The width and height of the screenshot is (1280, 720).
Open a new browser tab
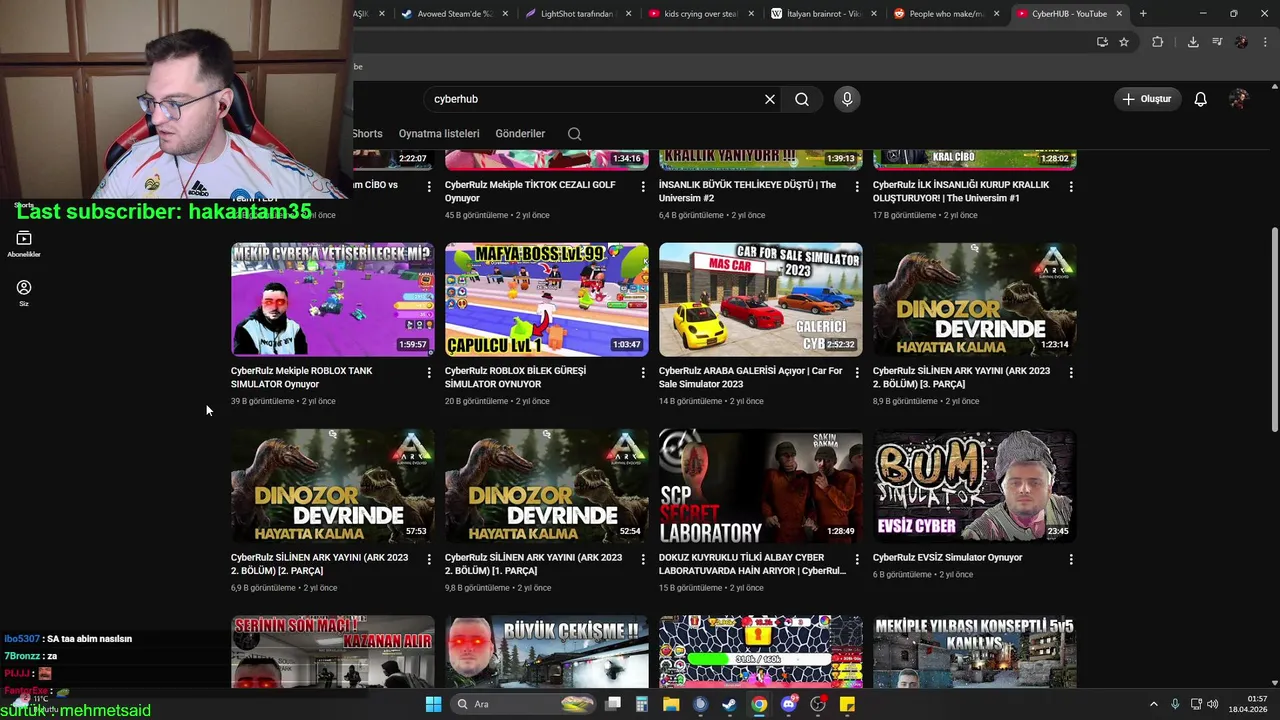click(1143, 14)
